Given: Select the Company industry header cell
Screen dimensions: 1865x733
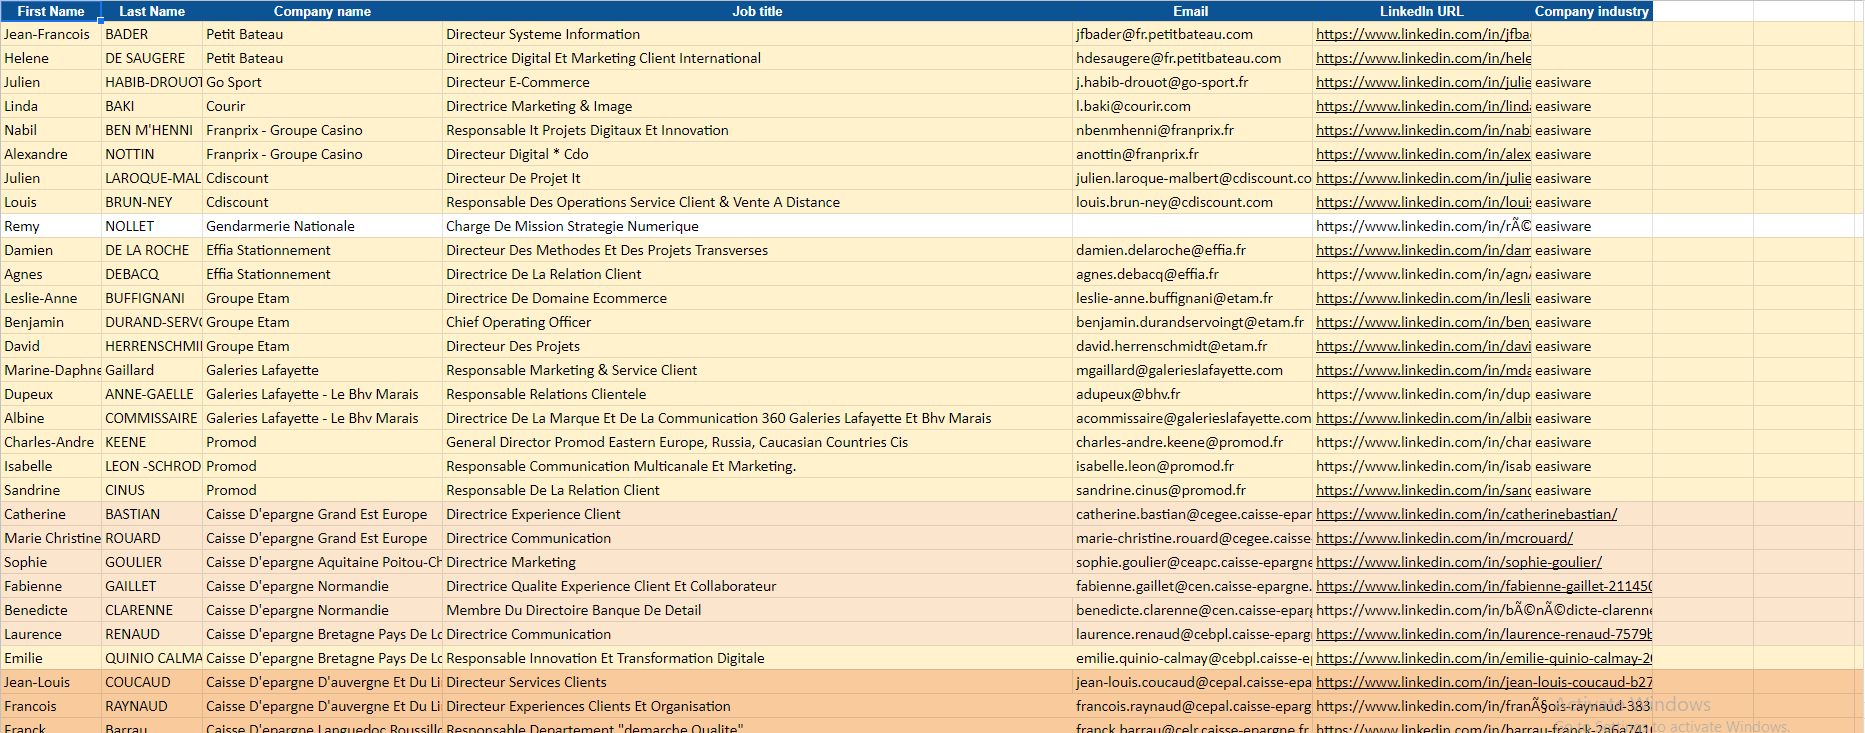Looking at the screenshot, I should pos(1591,11).
